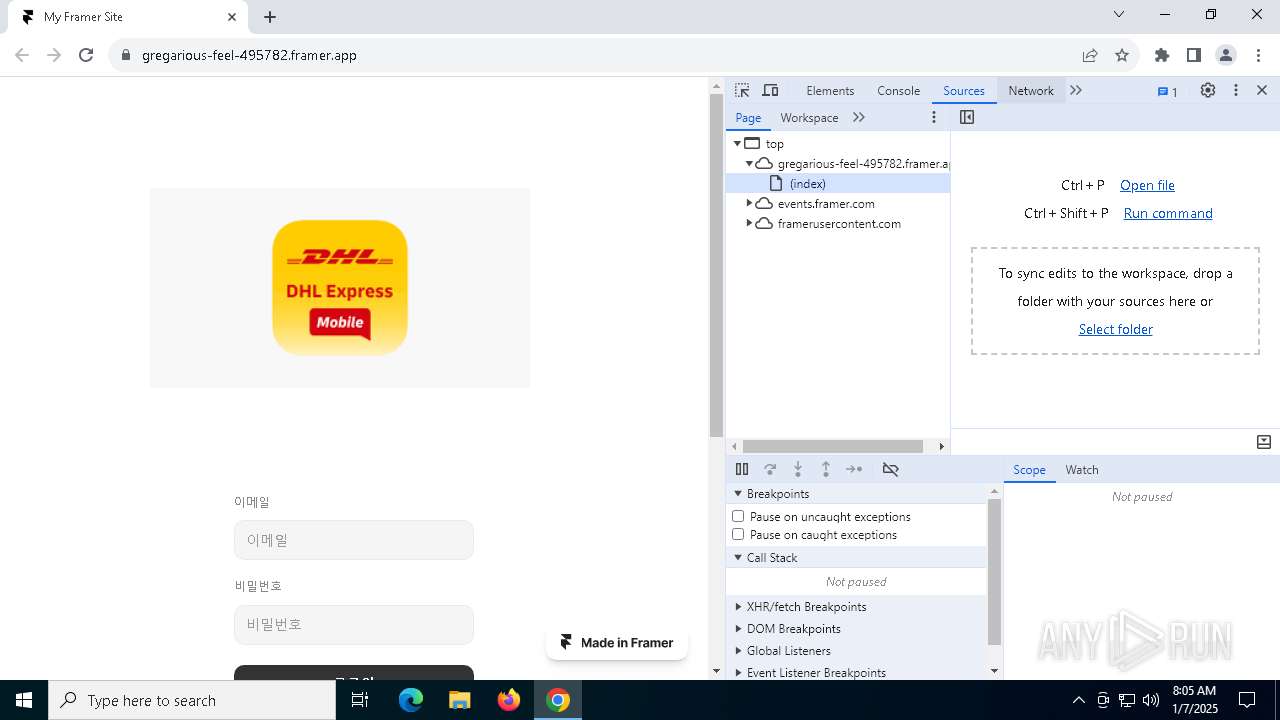
Task: Click the 비밀번호 password input field
Action: coord(354,624)
